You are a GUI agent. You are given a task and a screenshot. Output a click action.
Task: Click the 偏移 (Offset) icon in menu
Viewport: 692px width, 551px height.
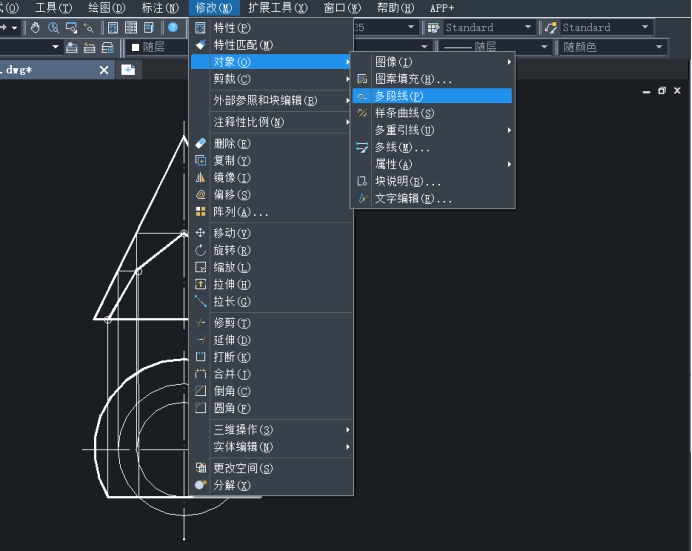pos(201,194)
